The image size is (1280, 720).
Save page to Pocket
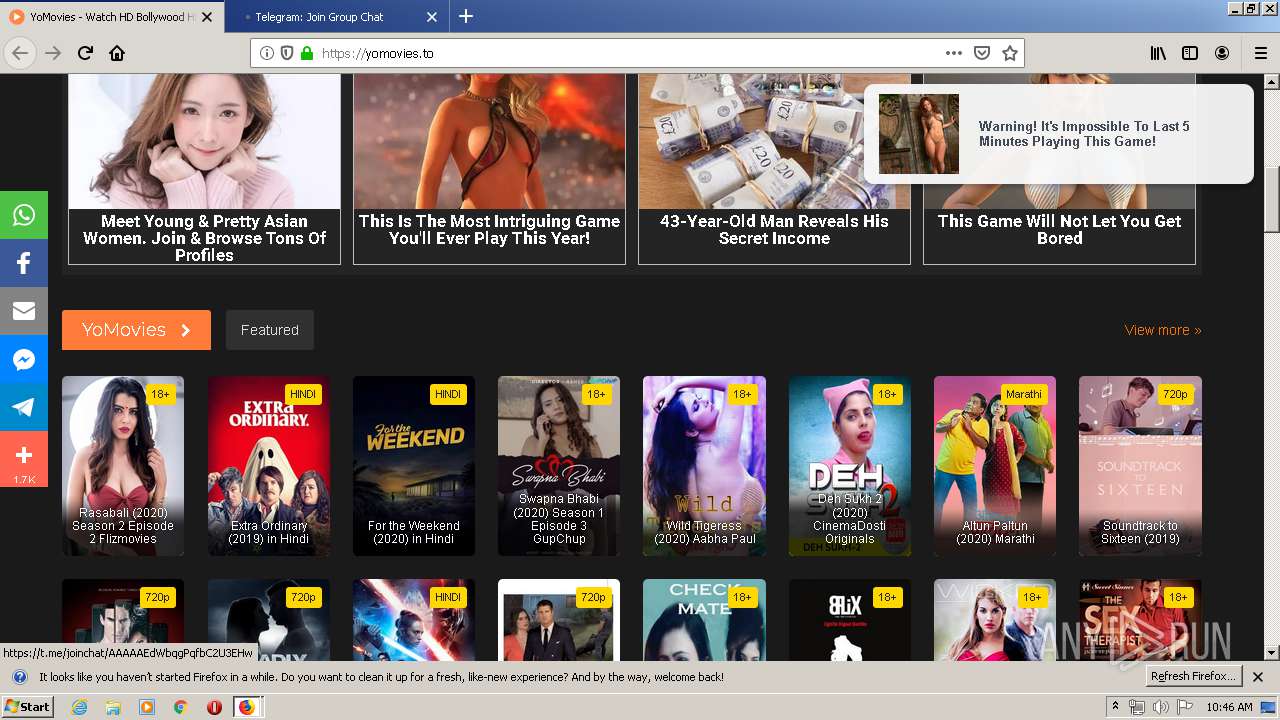[982, 53]
